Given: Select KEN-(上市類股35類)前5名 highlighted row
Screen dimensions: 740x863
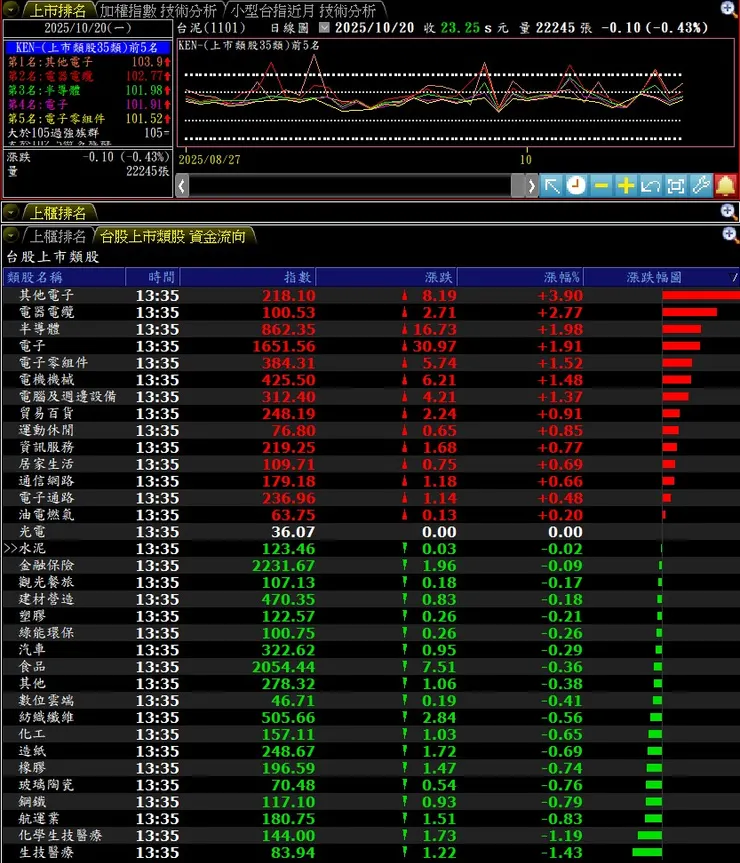Looking at the screenshot, I should 87,47.
